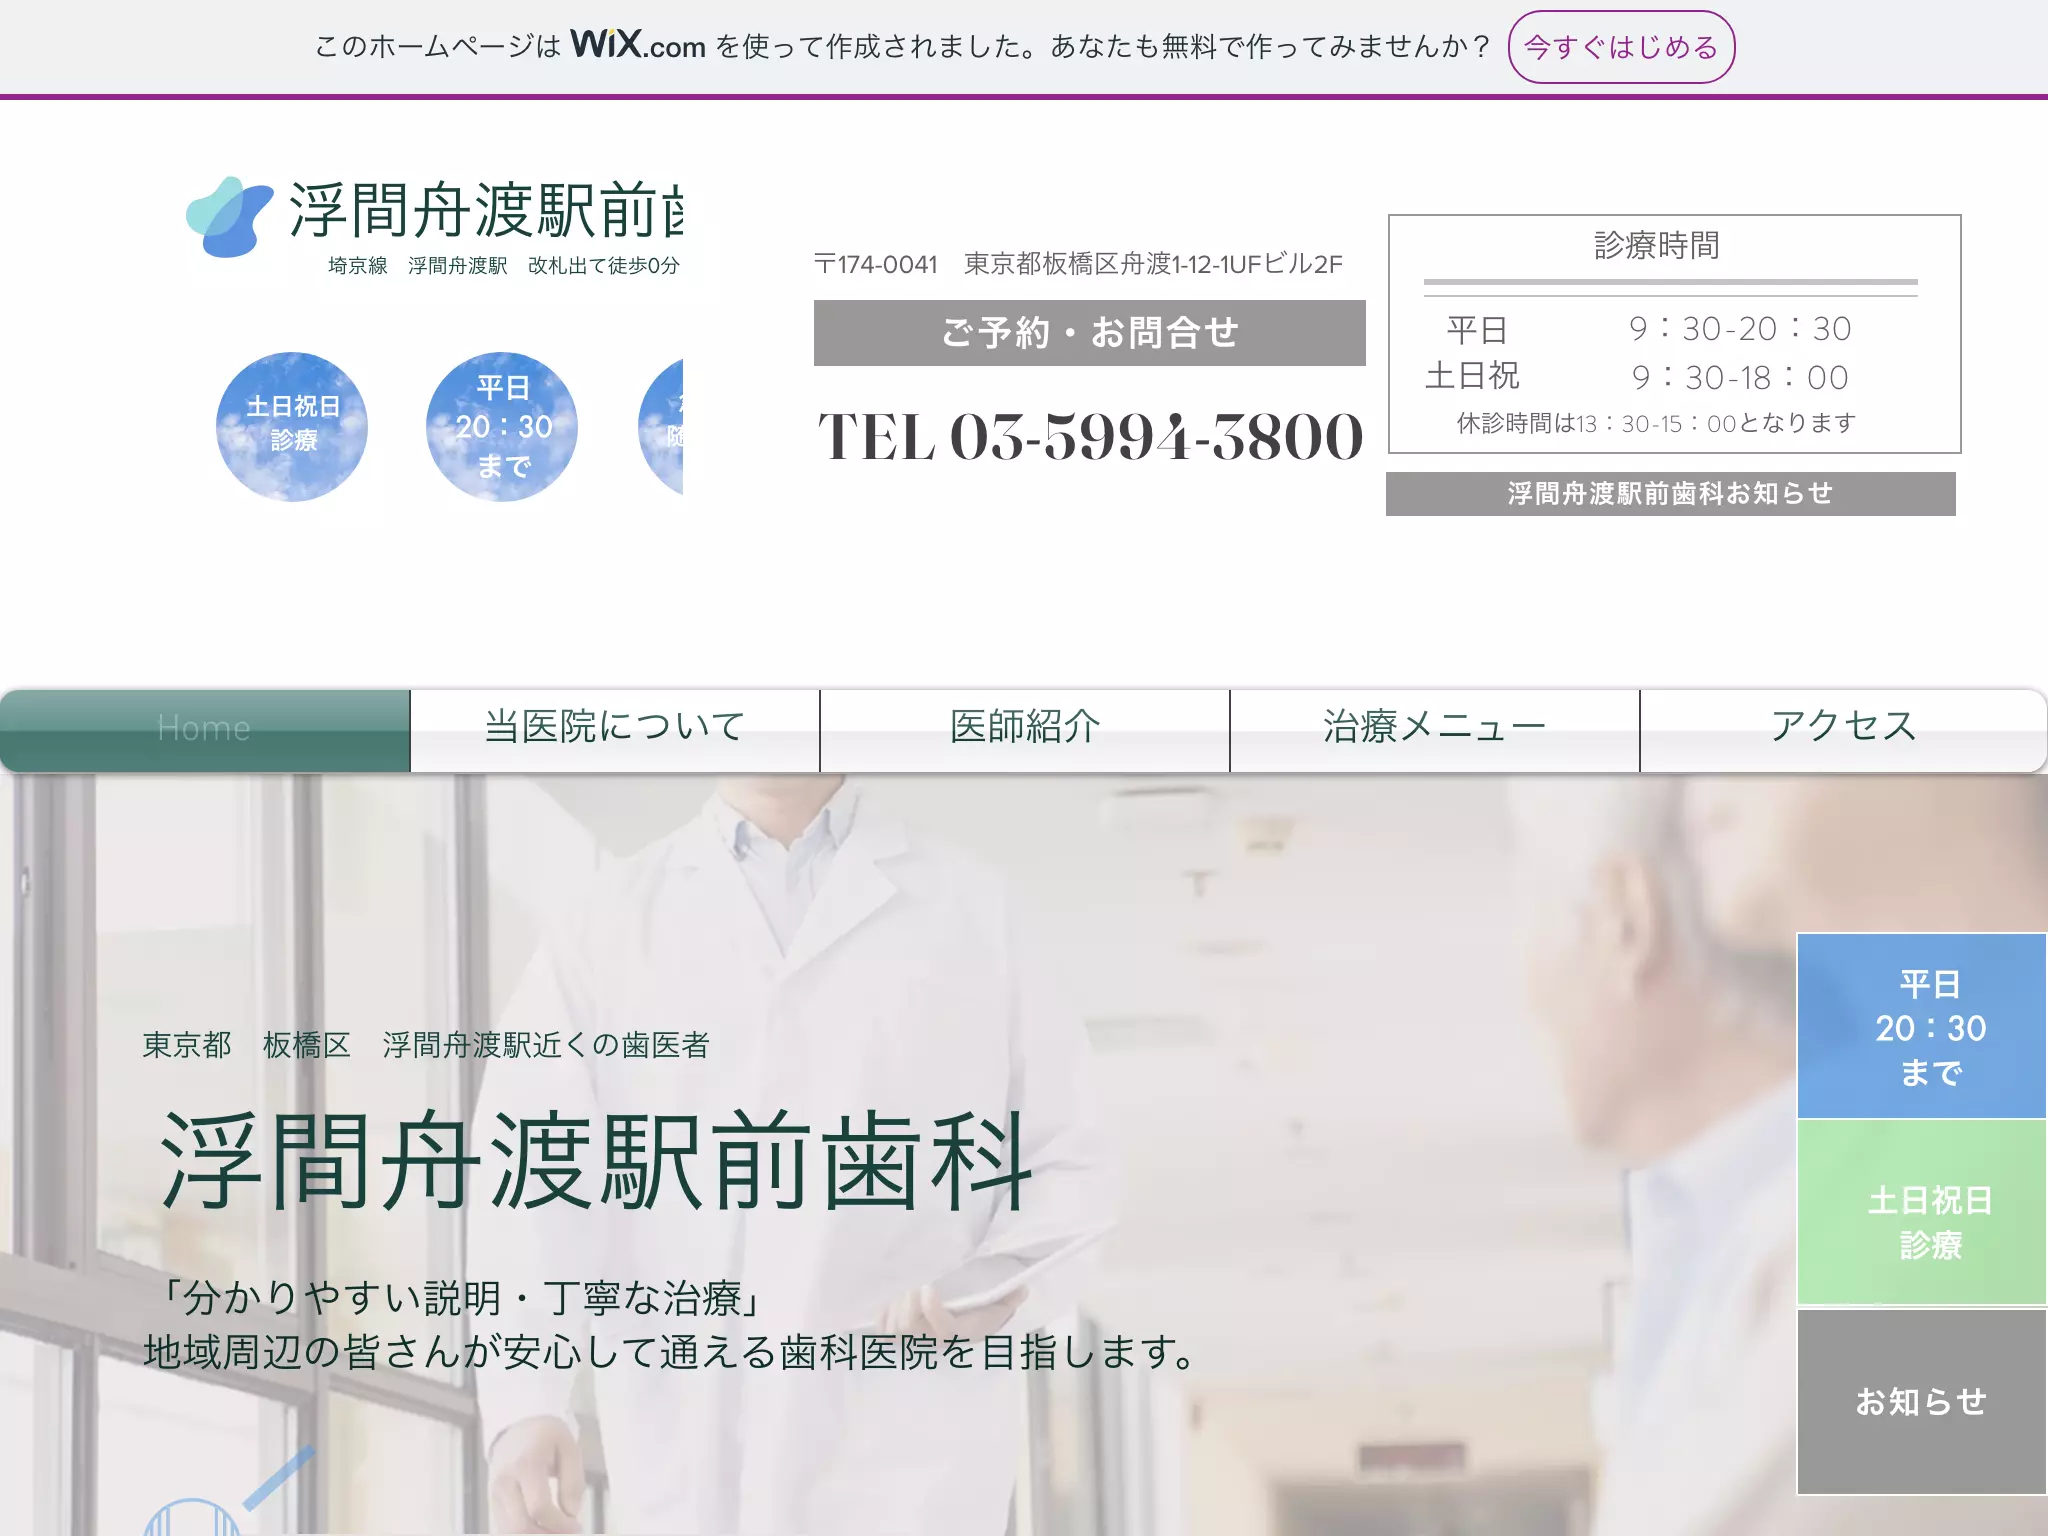2048x1536 pixels.
Task: Click the 平日 label in hours box
Action: click(x=1477, y=329)
